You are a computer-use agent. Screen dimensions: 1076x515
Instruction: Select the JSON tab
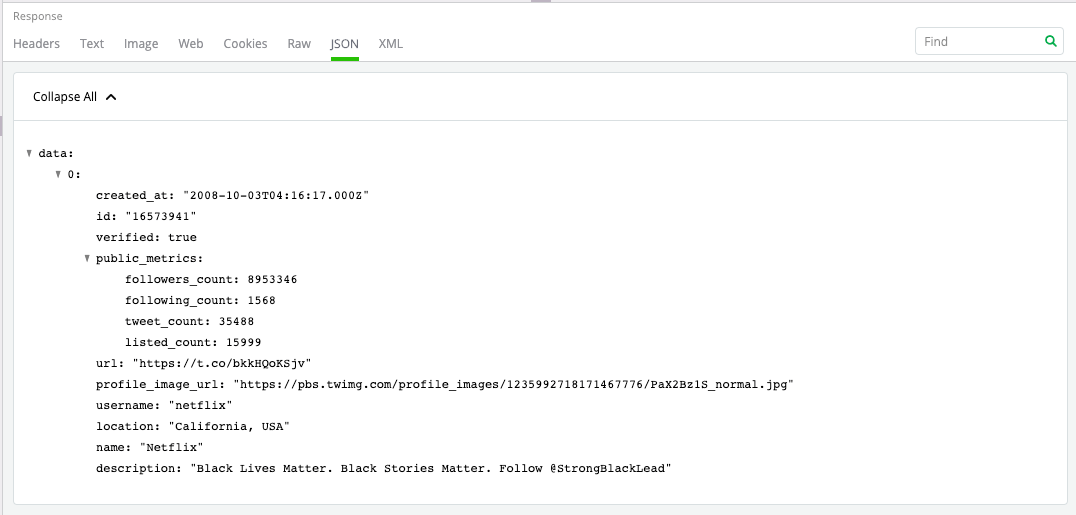click(x=344, y=43)
